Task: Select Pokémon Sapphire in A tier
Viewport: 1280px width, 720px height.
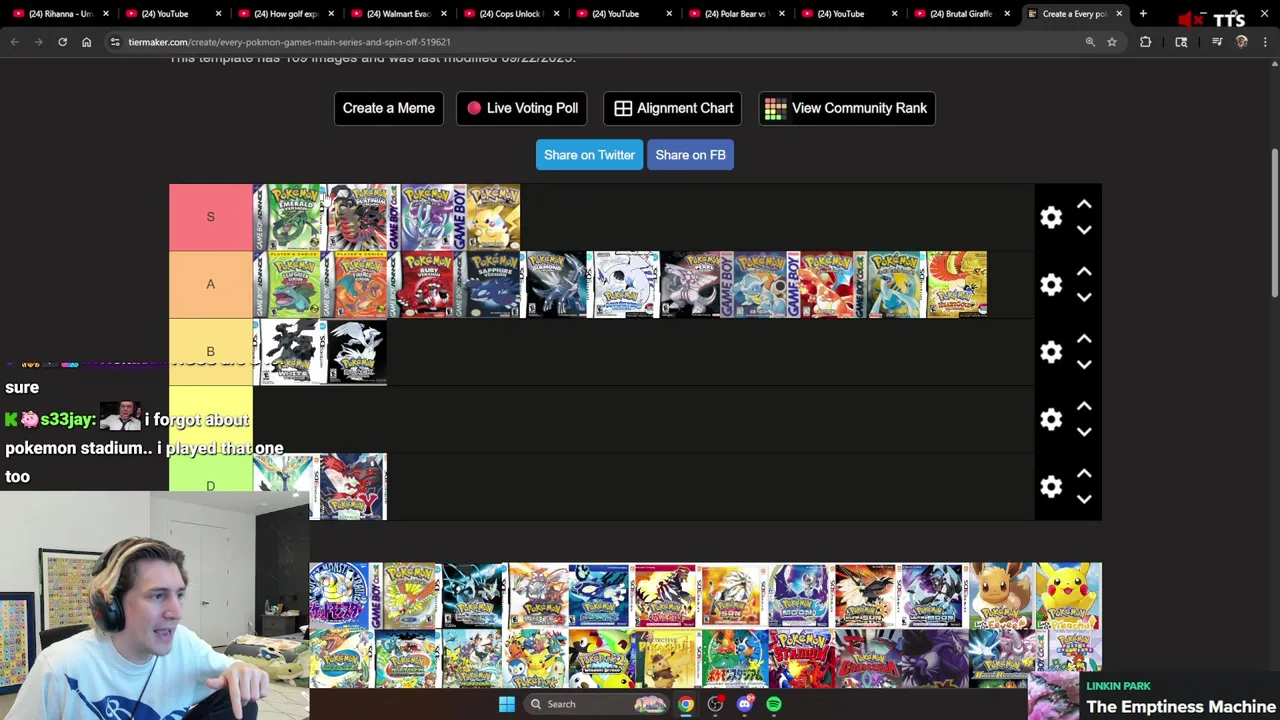Action: pos(488,285)
